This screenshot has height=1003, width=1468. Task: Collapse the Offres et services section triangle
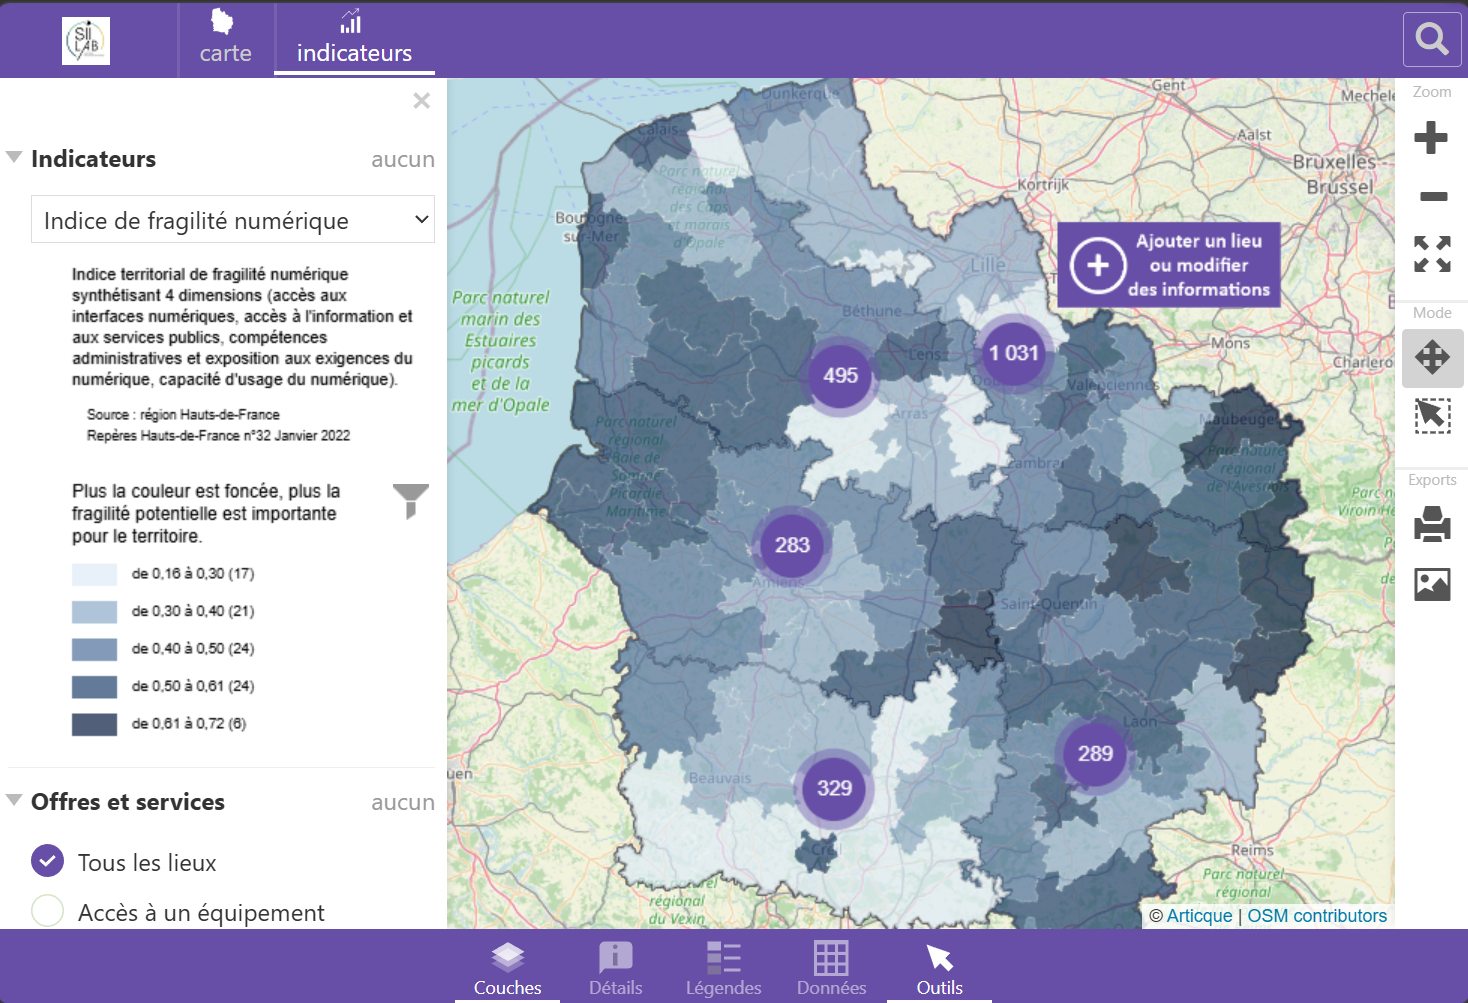pyautogui.click(x=14, y=800)
